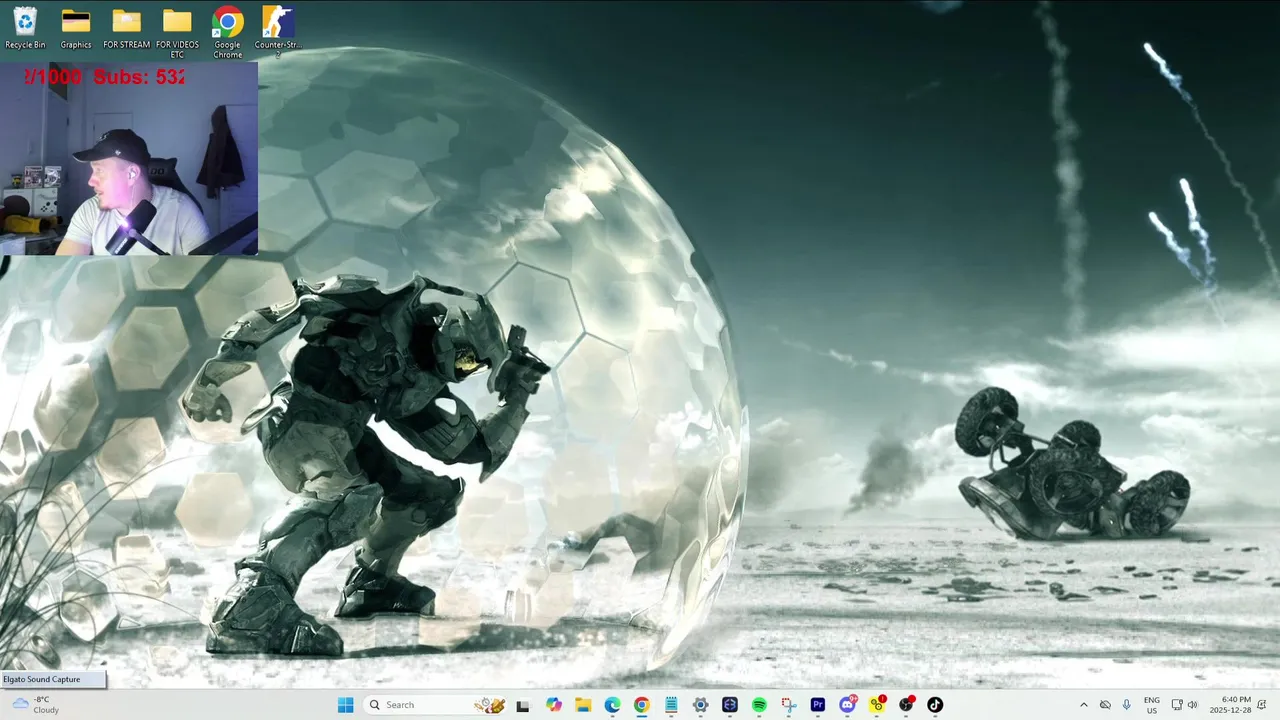Expand the hidden system tray icons
This screenshot has width=1280, height=720.
1083,705
